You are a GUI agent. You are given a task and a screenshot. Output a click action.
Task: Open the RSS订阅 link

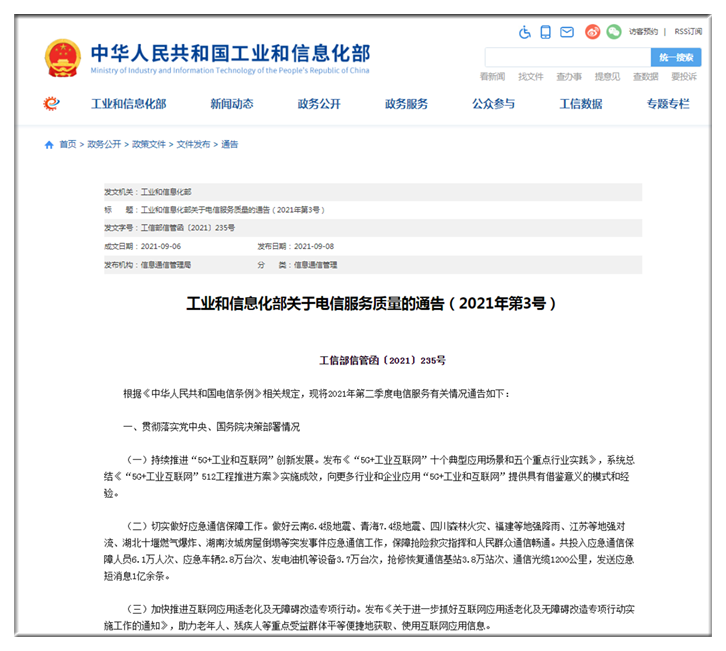[688, 32]
